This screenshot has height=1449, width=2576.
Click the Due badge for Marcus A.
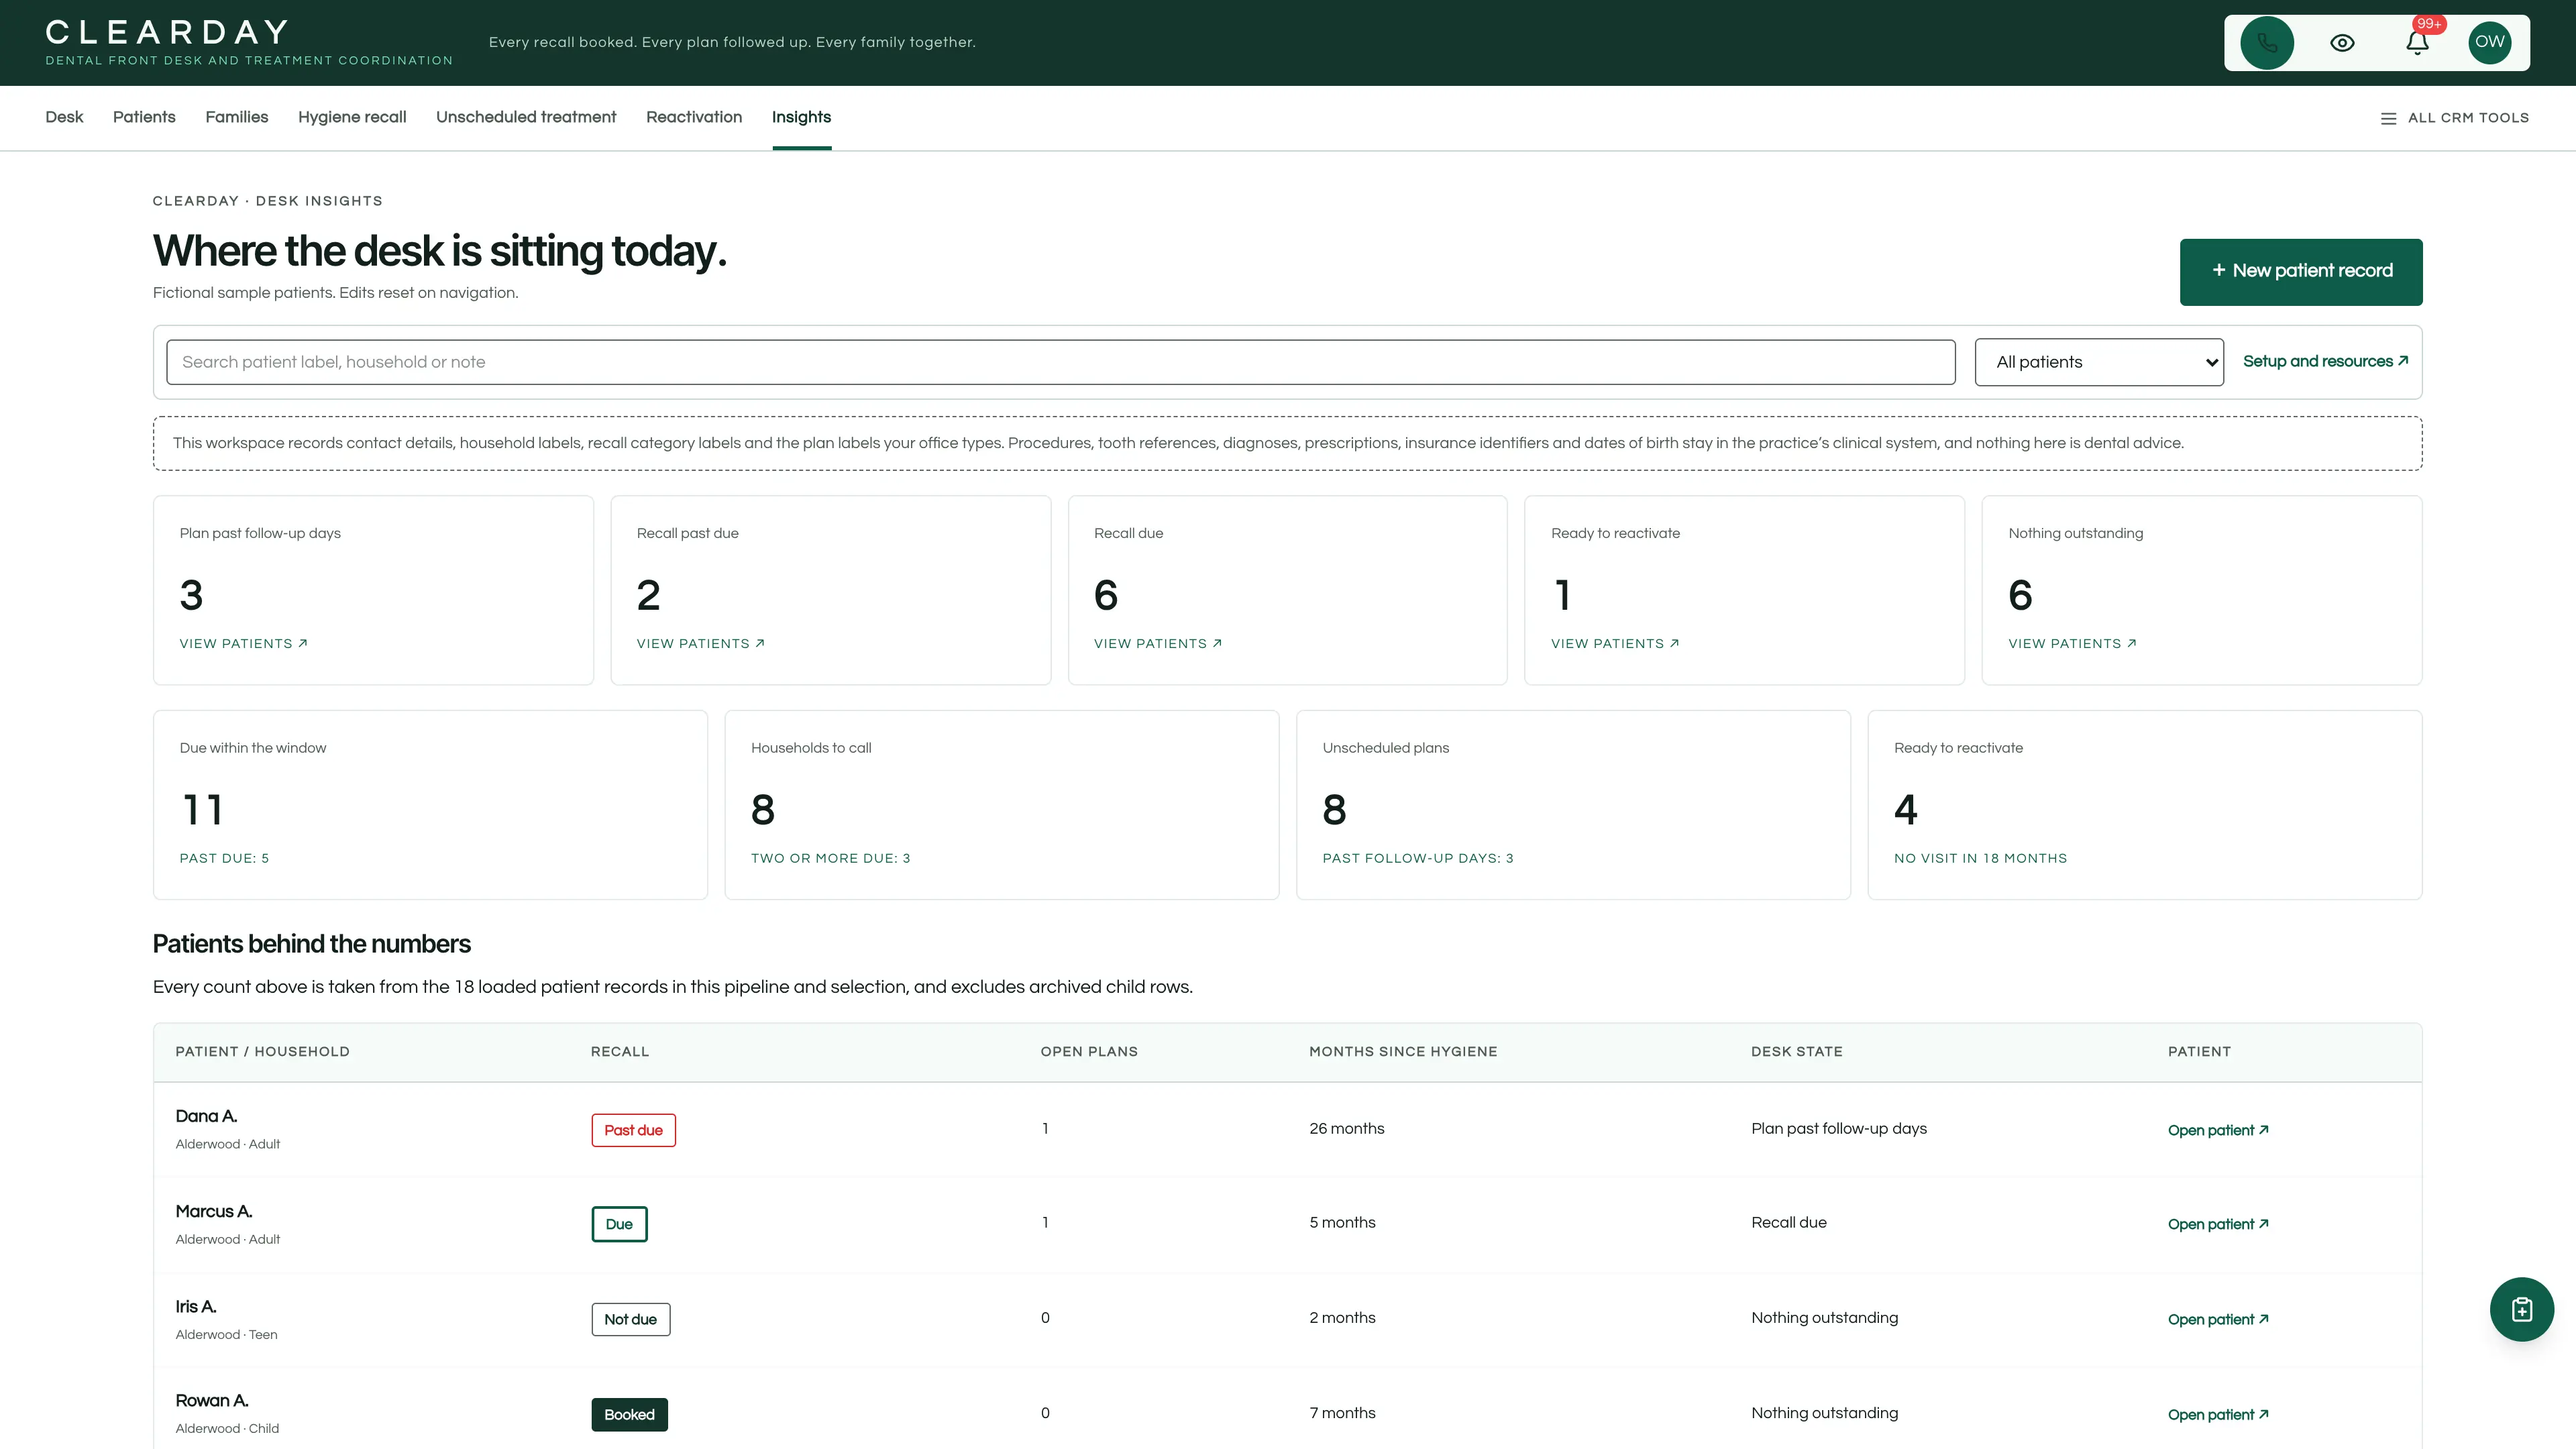tap(619, 1224)
